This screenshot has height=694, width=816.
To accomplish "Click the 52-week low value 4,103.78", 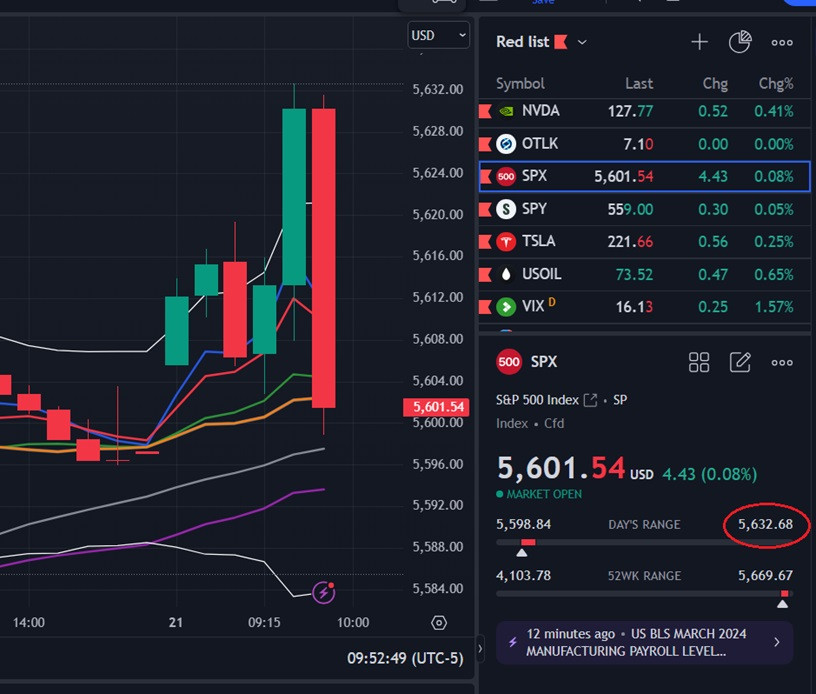I will (524, 575).
